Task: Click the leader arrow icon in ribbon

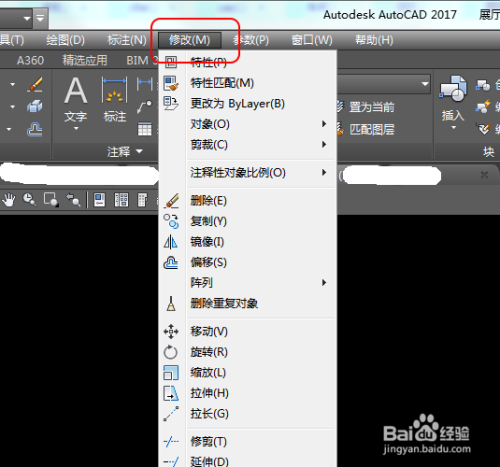Action: tap(144, 107)
